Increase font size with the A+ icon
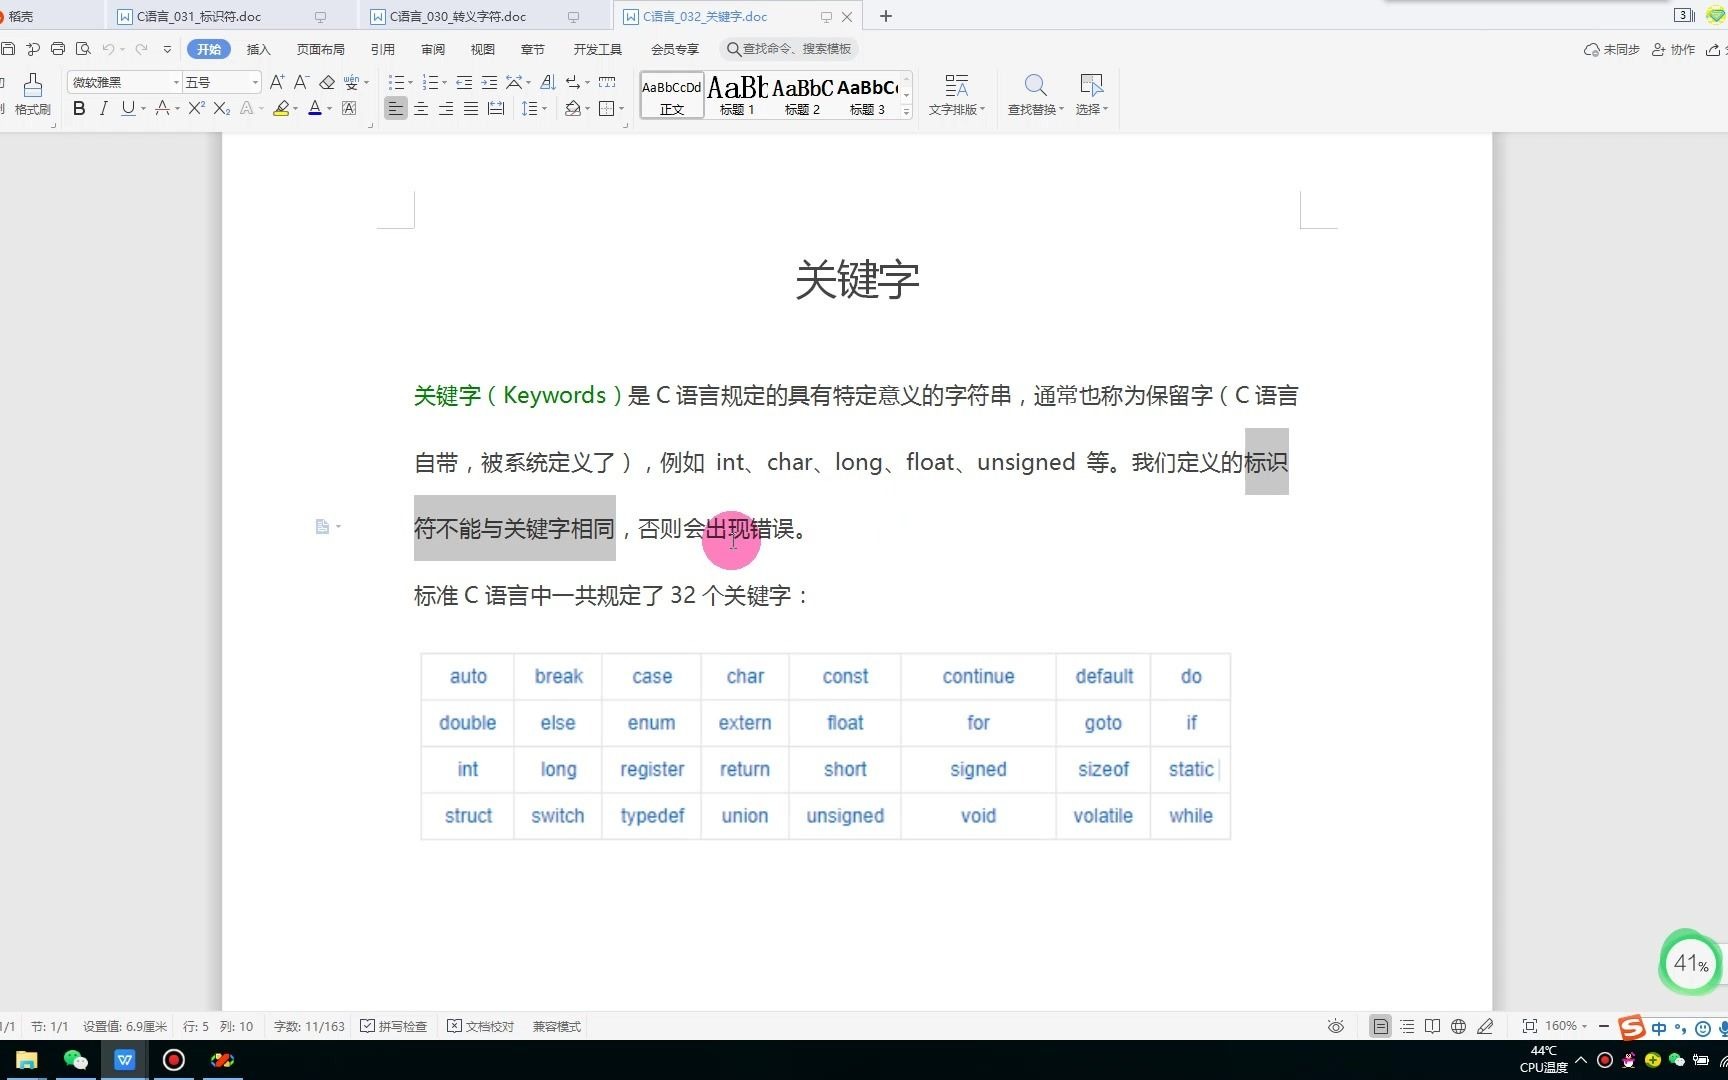This screenshot has width=1728, height=1080. tap(277, 82)
